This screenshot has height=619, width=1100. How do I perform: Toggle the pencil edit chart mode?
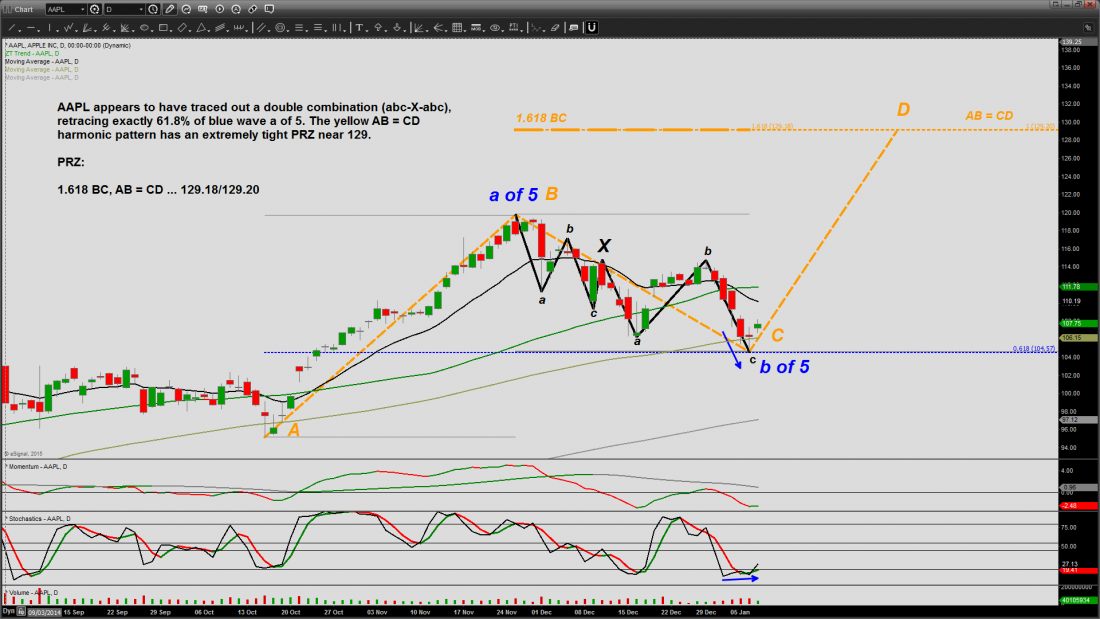[x=170, y=9]
